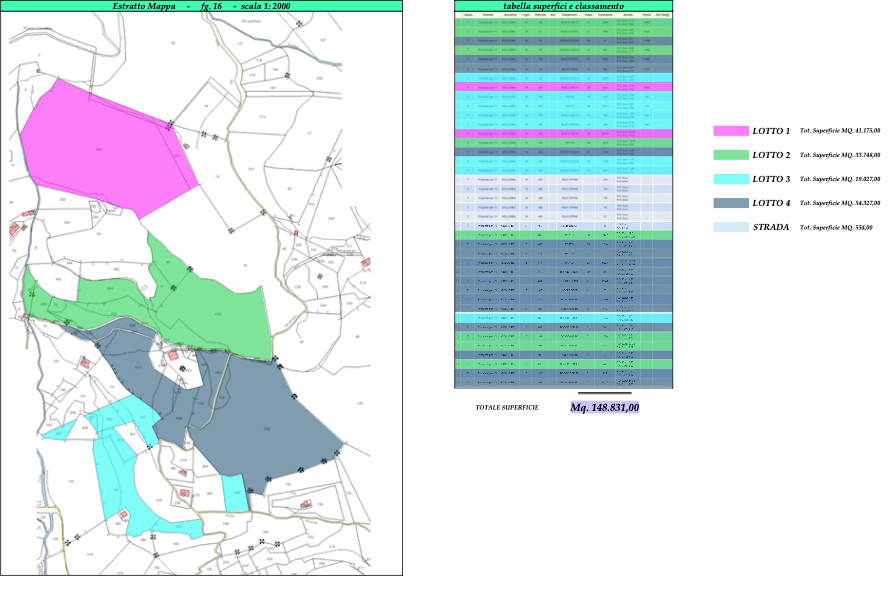Image resolution: width=890 pixels, height=589 pixels.
Task: Select the total value Mq. 148.831,00
Action: click(604, 408)
